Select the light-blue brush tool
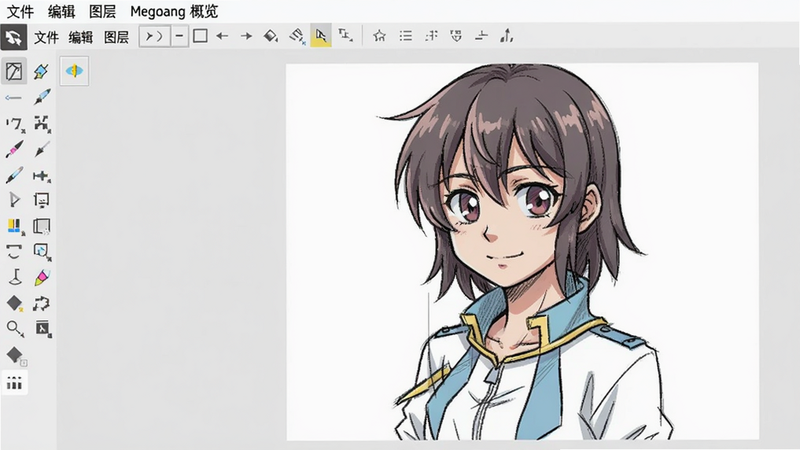 pos(14,175)
